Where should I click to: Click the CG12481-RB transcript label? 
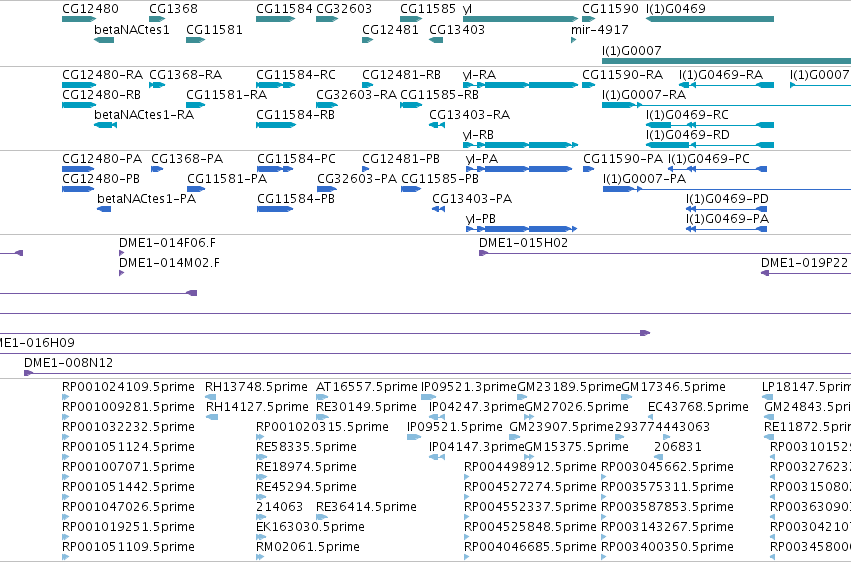click(401, 74)
